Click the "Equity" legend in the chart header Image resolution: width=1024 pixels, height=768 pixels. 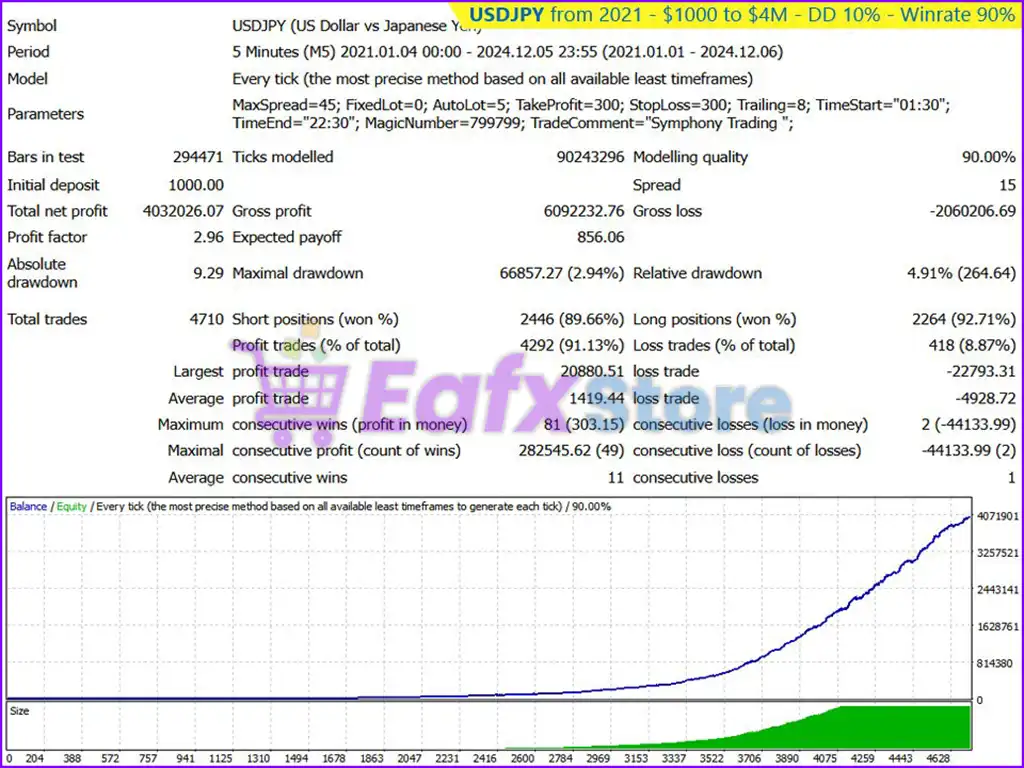tap(71, 507)
